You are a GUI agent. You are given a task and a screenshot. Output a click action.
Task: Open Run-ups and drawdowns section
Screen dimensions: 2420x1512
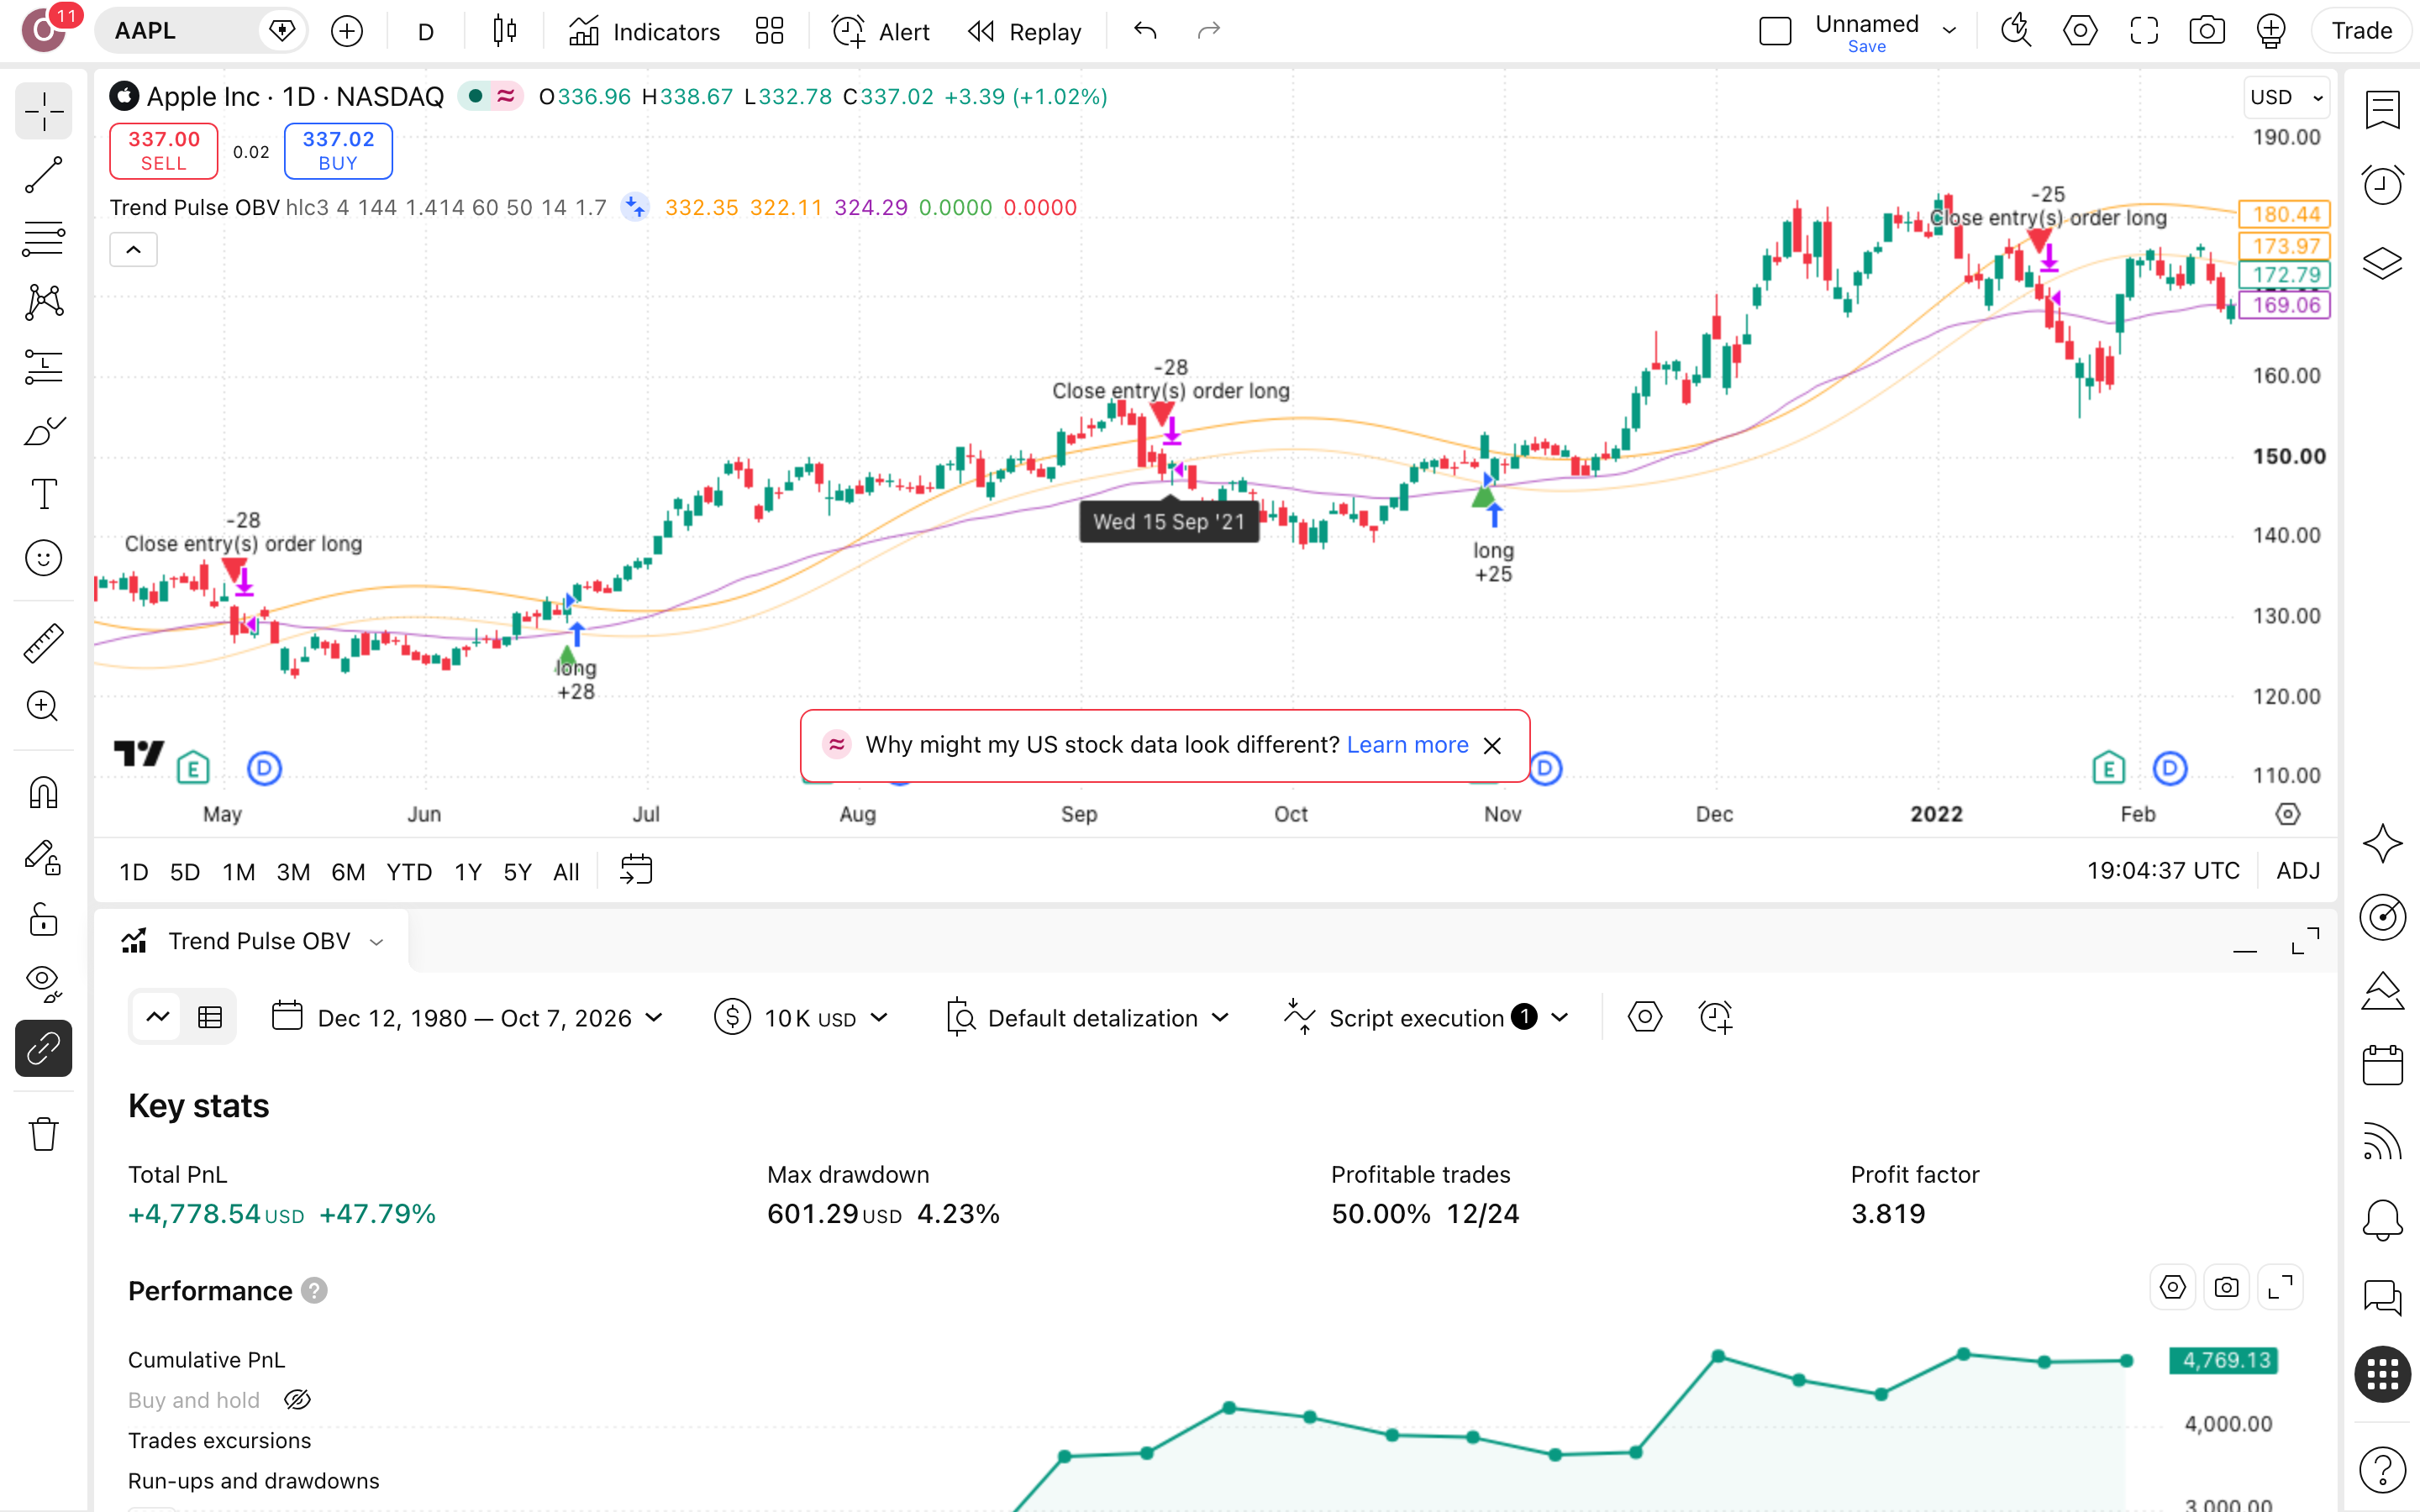[x=253, y=1481]
